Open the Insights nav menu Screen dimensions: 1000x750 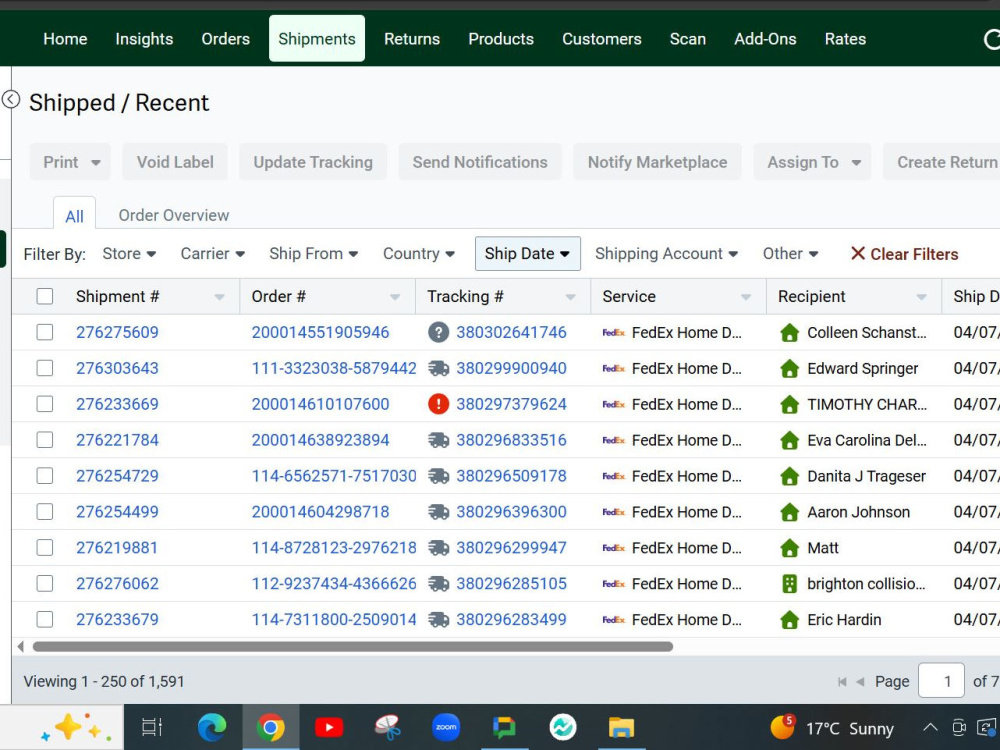pyautogui.click(x=144, y=39)
